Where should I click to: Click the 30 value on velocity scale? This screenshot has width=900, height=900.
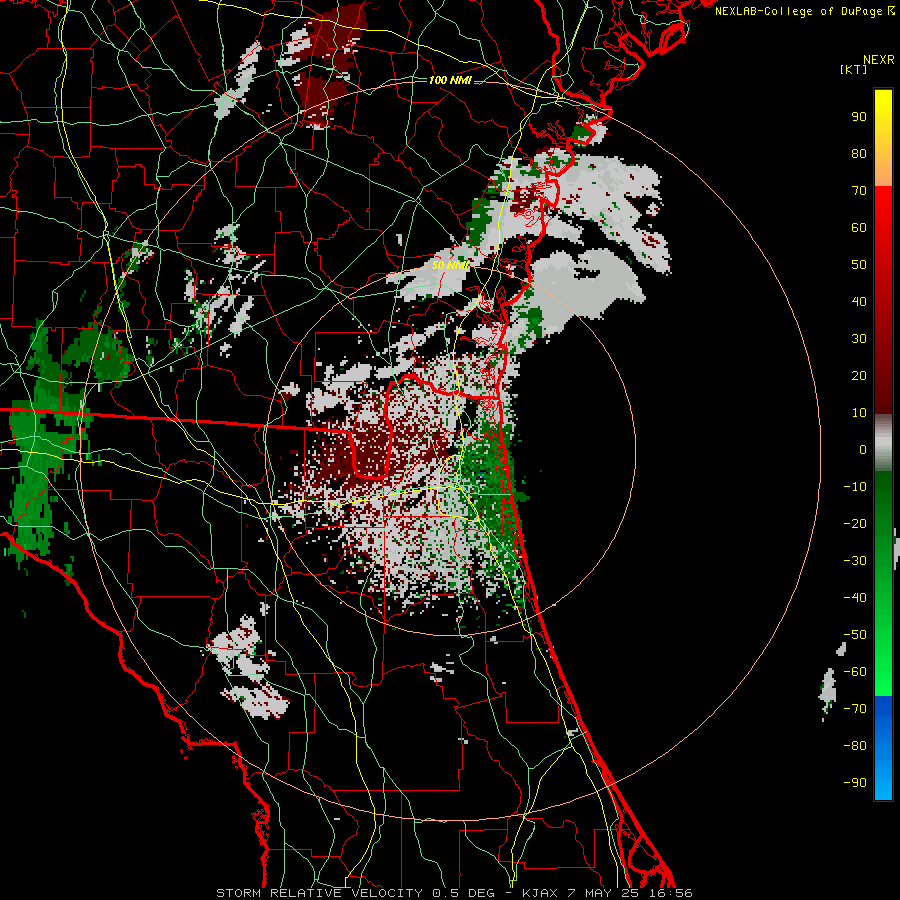pyautogui.click(x=859, y=339)
